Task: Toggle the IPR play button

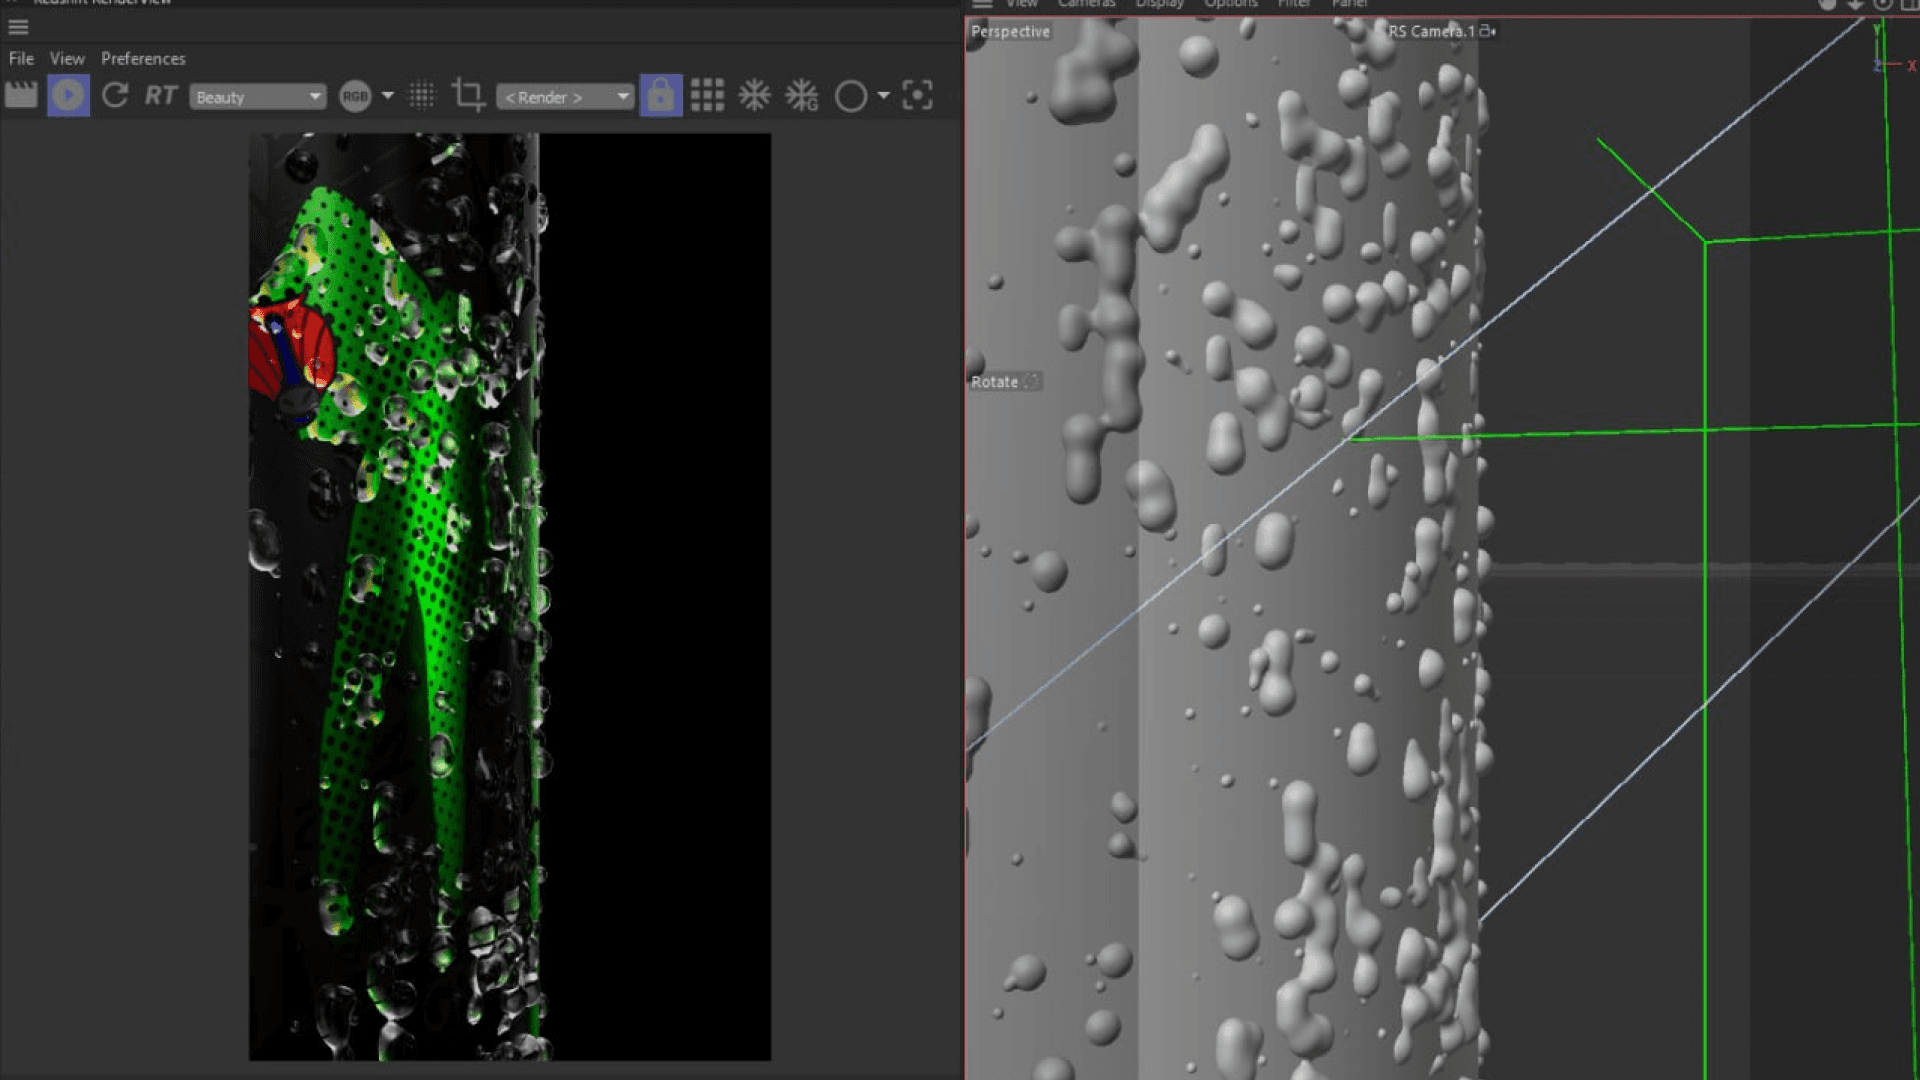Action: (68, 96)
